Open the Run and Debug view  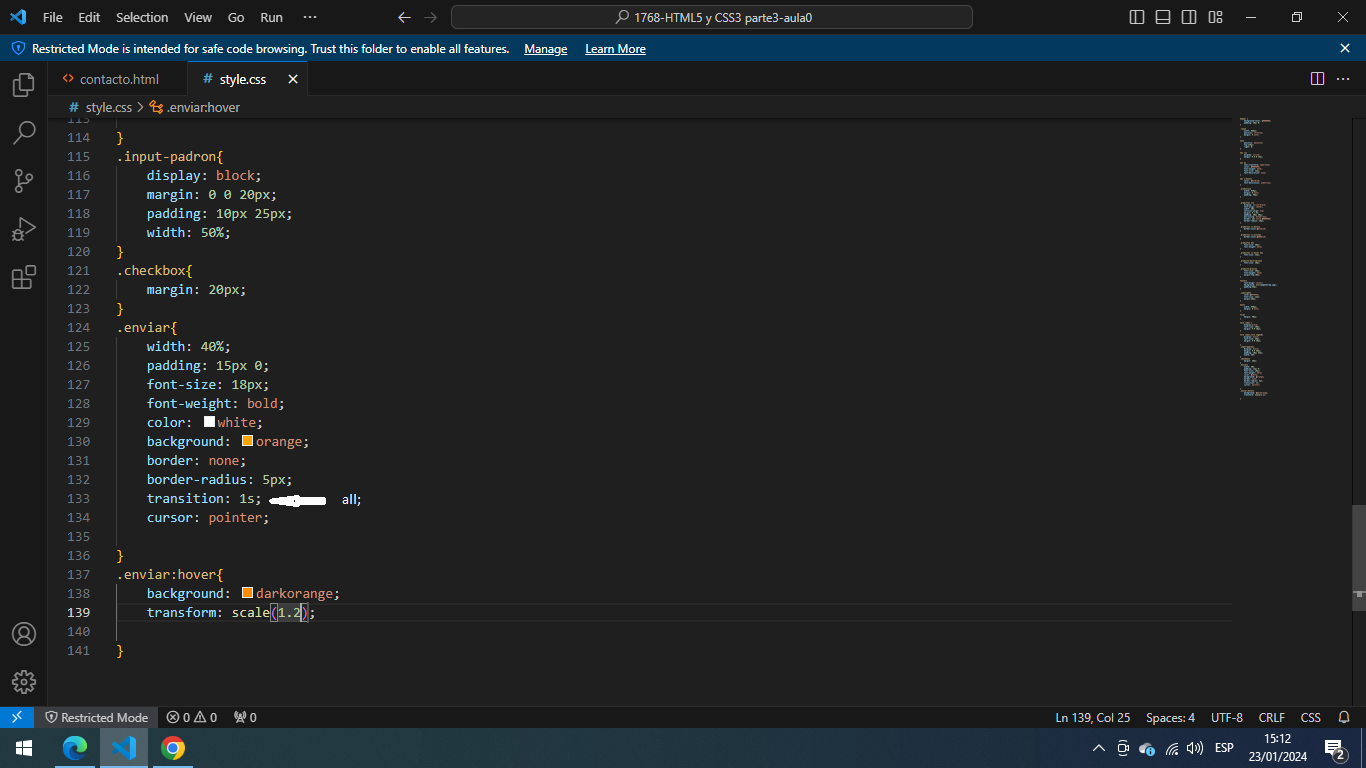(24, 229)
